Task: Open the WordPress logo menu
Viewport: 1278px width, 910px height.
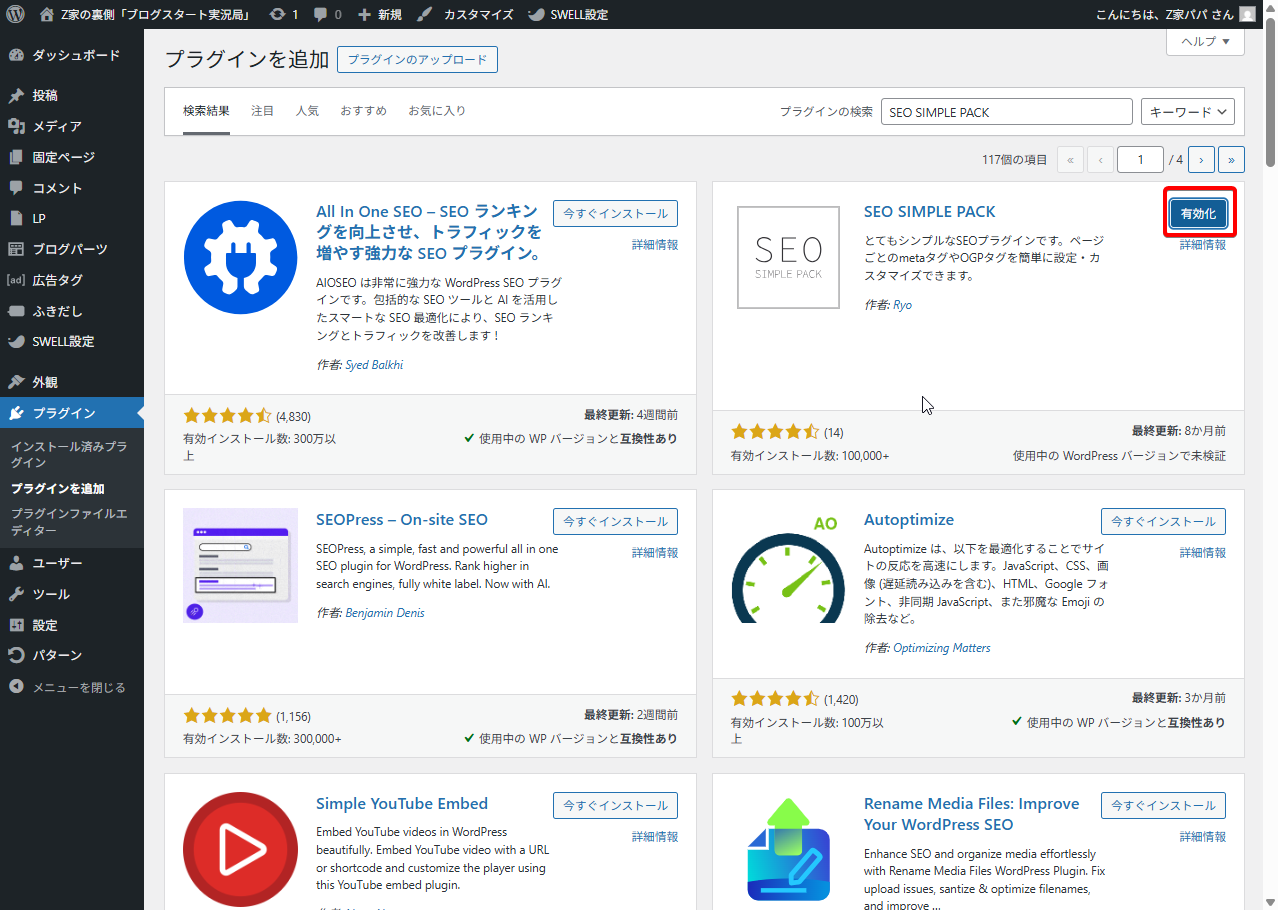Action: tap(15, 15)
